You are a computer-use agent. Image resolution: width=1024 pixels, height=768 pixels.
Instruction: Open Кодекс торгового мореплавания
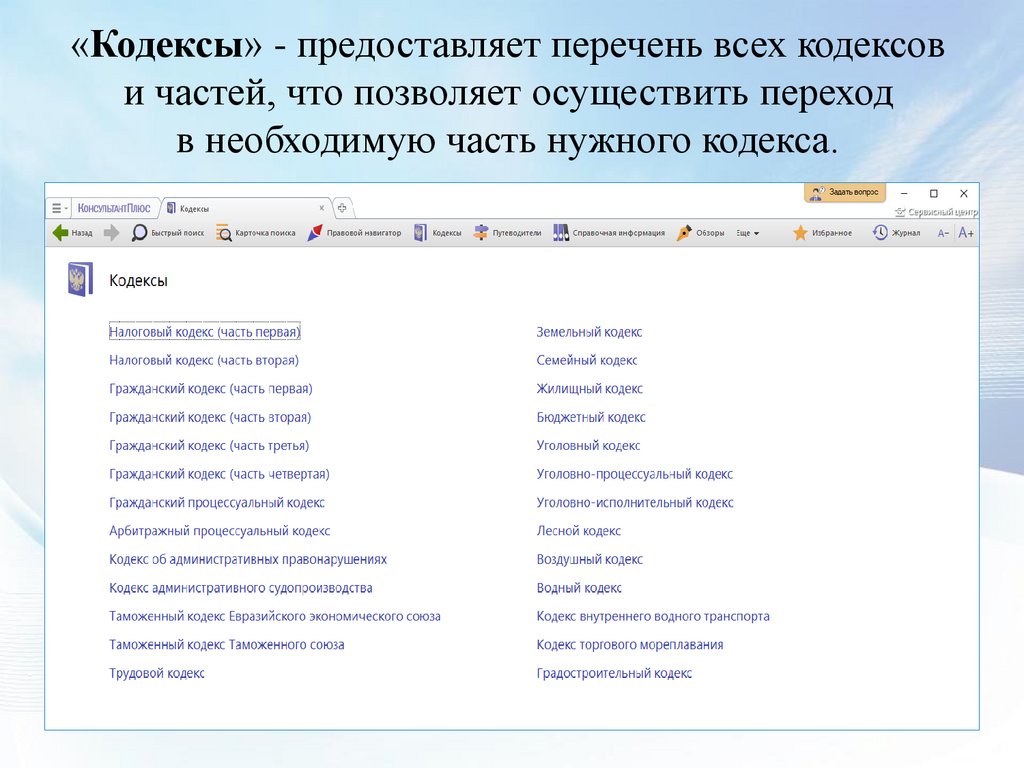[x=630, y=645]
